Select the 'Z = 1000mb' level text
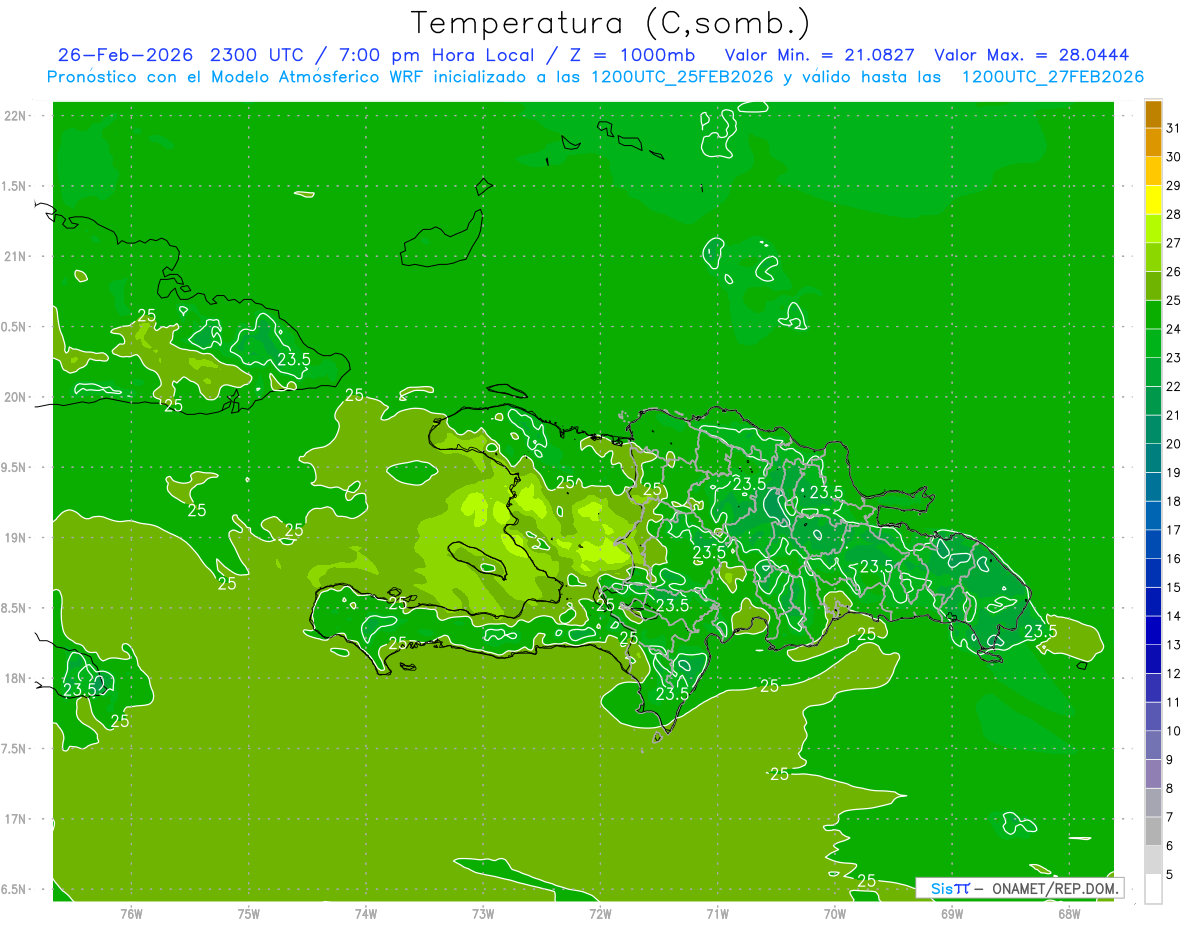The height and width of the screenshot is (927, 1200). (x=633, y=55)
